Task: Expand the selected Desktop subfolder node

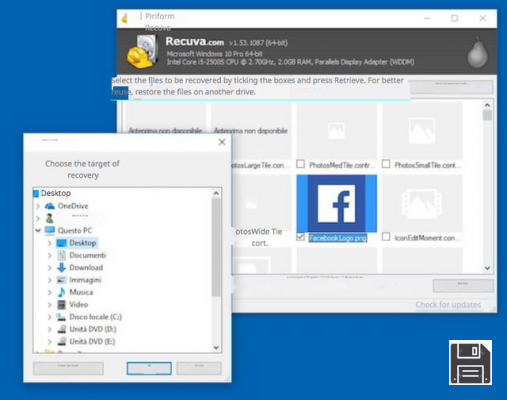Action: [50, 243]
